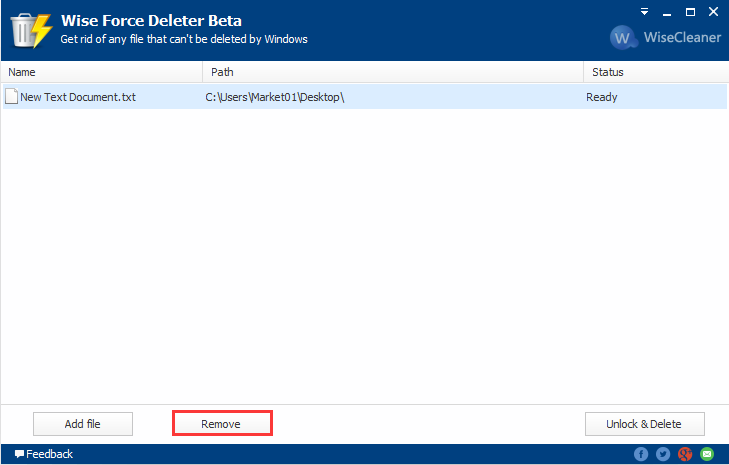The width and height of the screenshot is (729, 465).
Task: Open the Feedback link
Action: pos(49,454)
